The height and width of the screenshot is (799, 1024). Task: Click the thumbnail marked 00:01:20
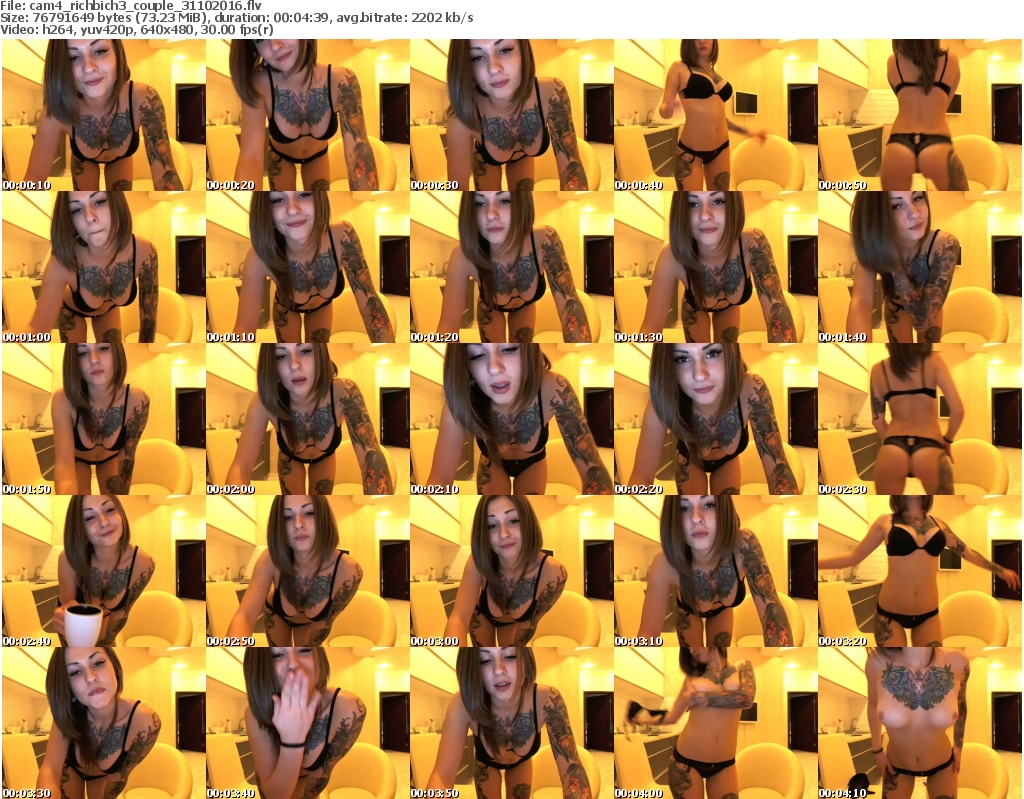click(x=511, y=267)
